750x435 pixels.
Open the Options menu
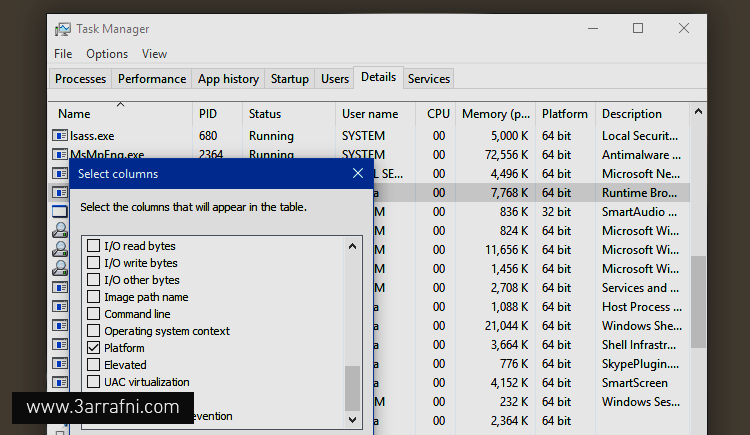[x=107, y=54]
